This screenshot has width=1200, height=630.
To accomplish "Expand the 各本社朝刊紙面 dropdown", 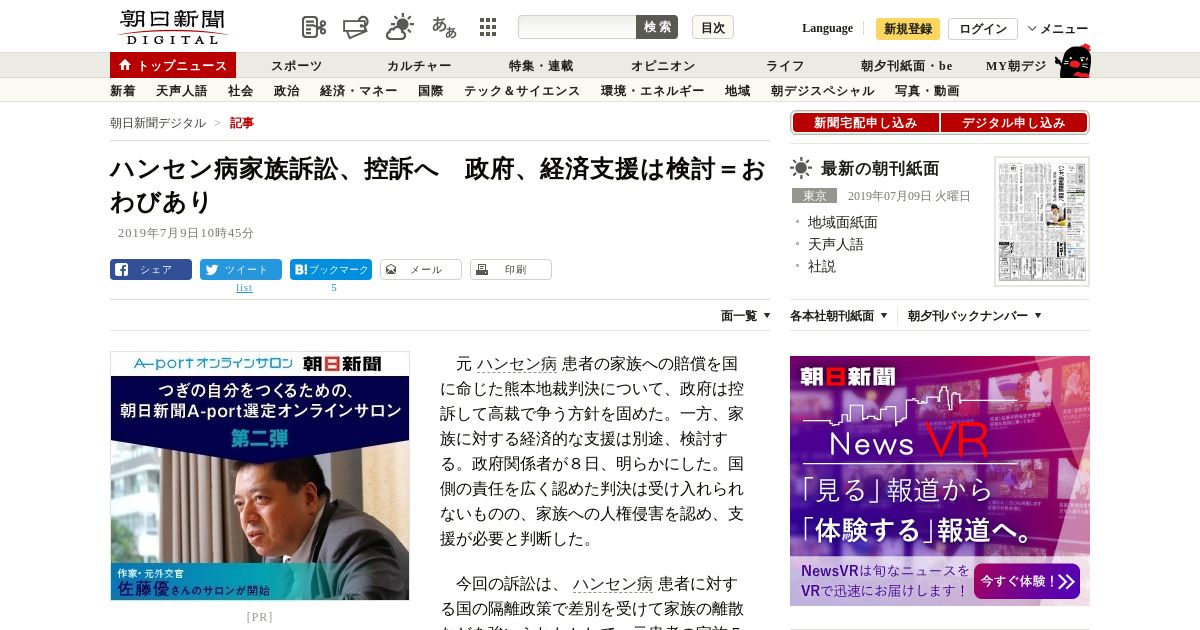I will click(839, 316).
